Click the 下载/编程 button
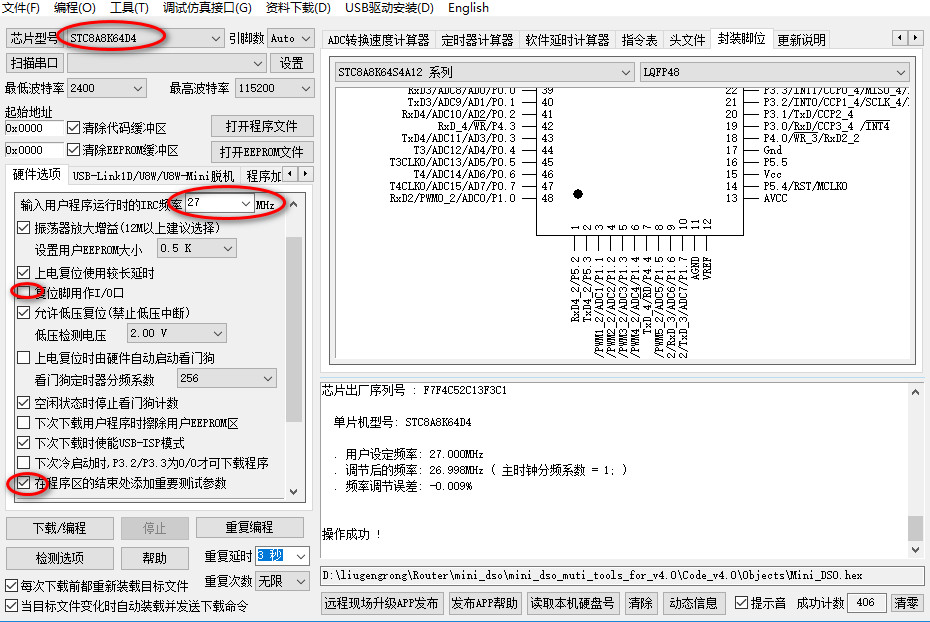The height and width of the screenshot is (622, 930). tap(59, 528)
